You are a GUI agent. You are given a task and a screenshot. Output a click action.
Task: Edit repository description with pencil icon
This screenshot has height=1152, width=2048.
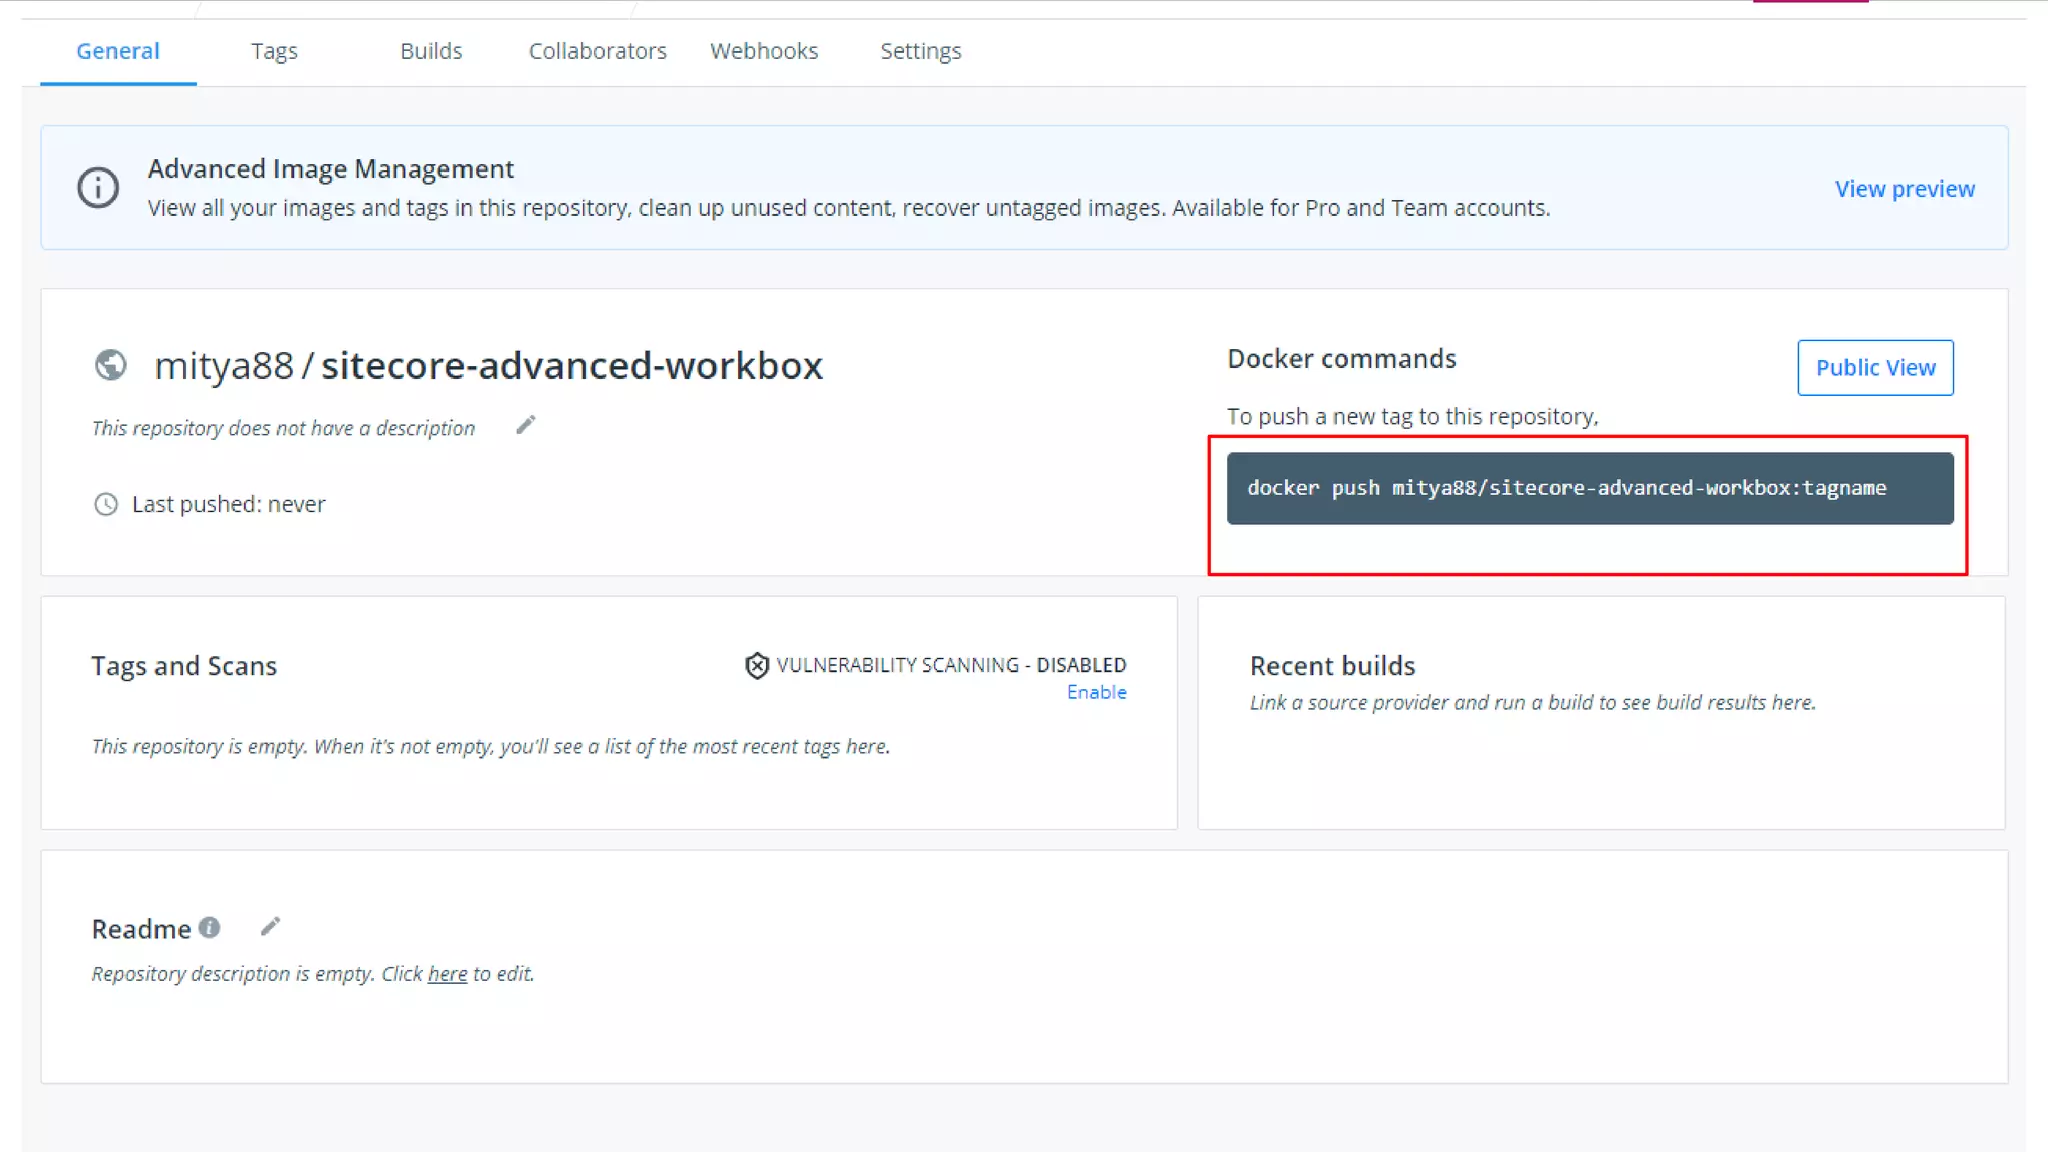pos(525,426)
